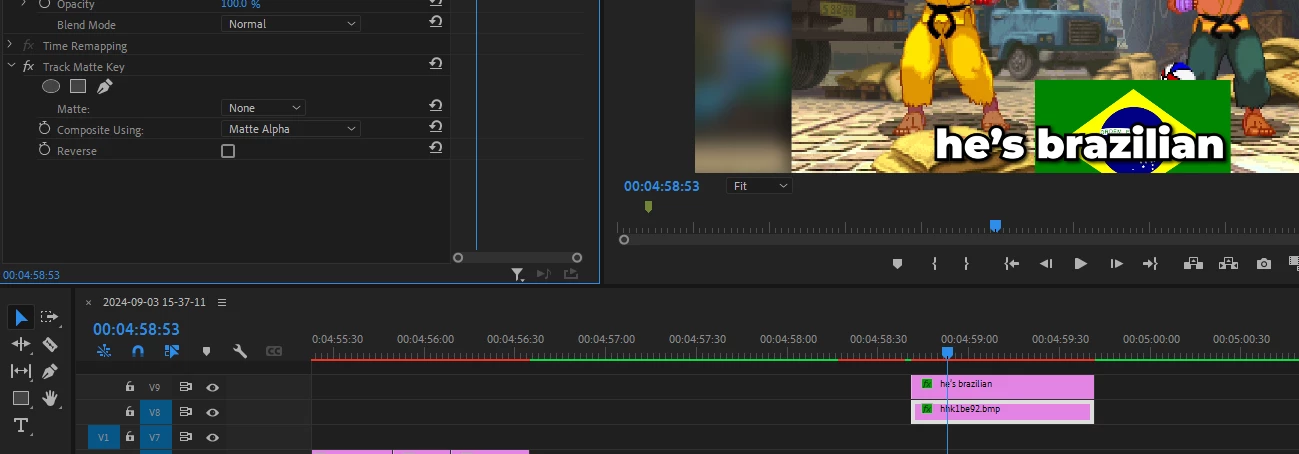Toggle V8 track output eye
Viewport: 1299px width, 454px height.
[x=212, y=412]
